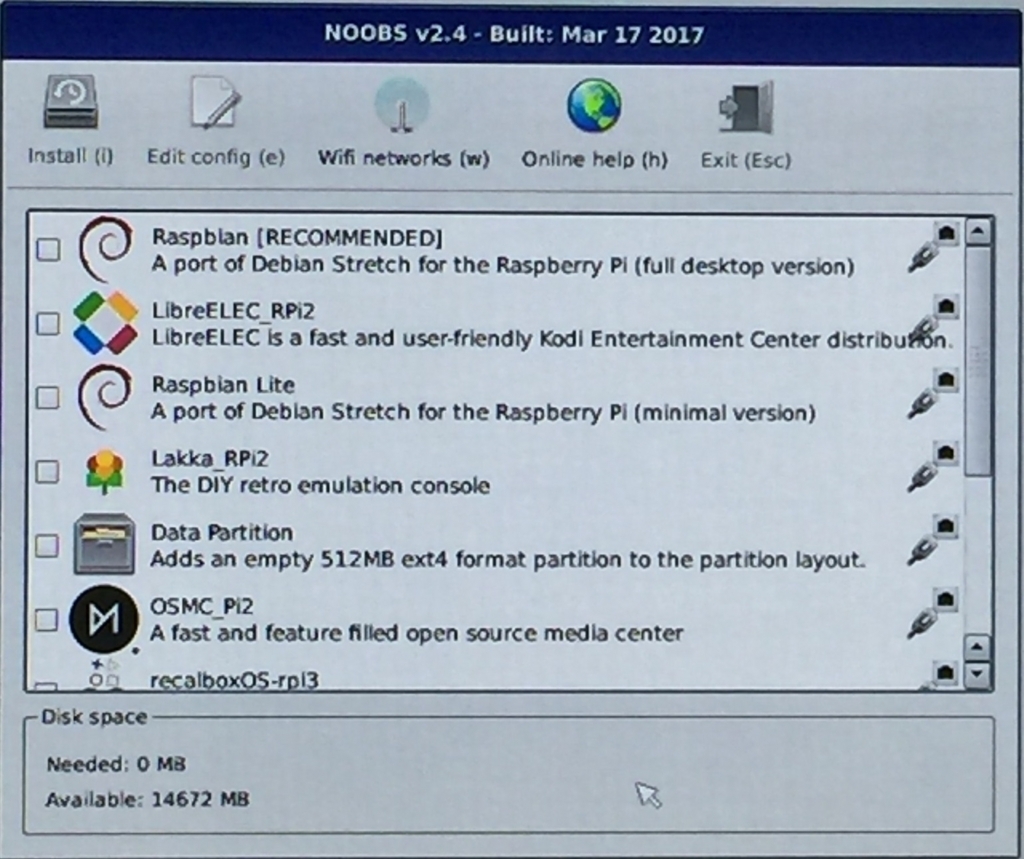Click the Wifi networks (w) label
Screen dimensions: 1024x859
tap(404, 159)
